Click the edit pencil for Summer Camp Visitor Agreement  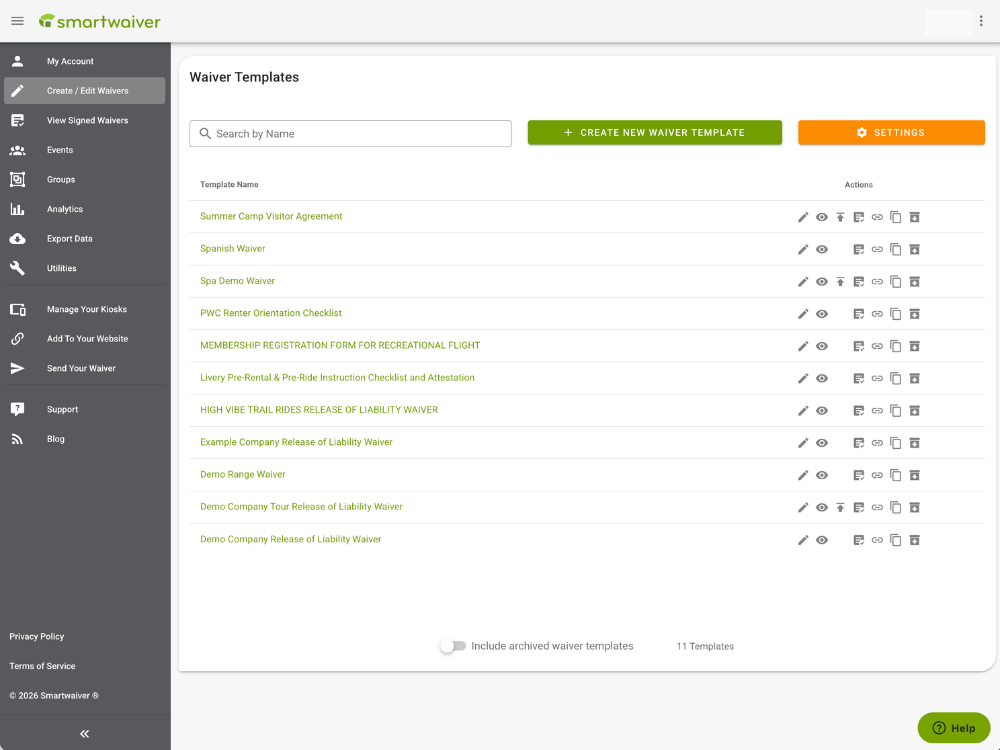(x=803, y=217)
